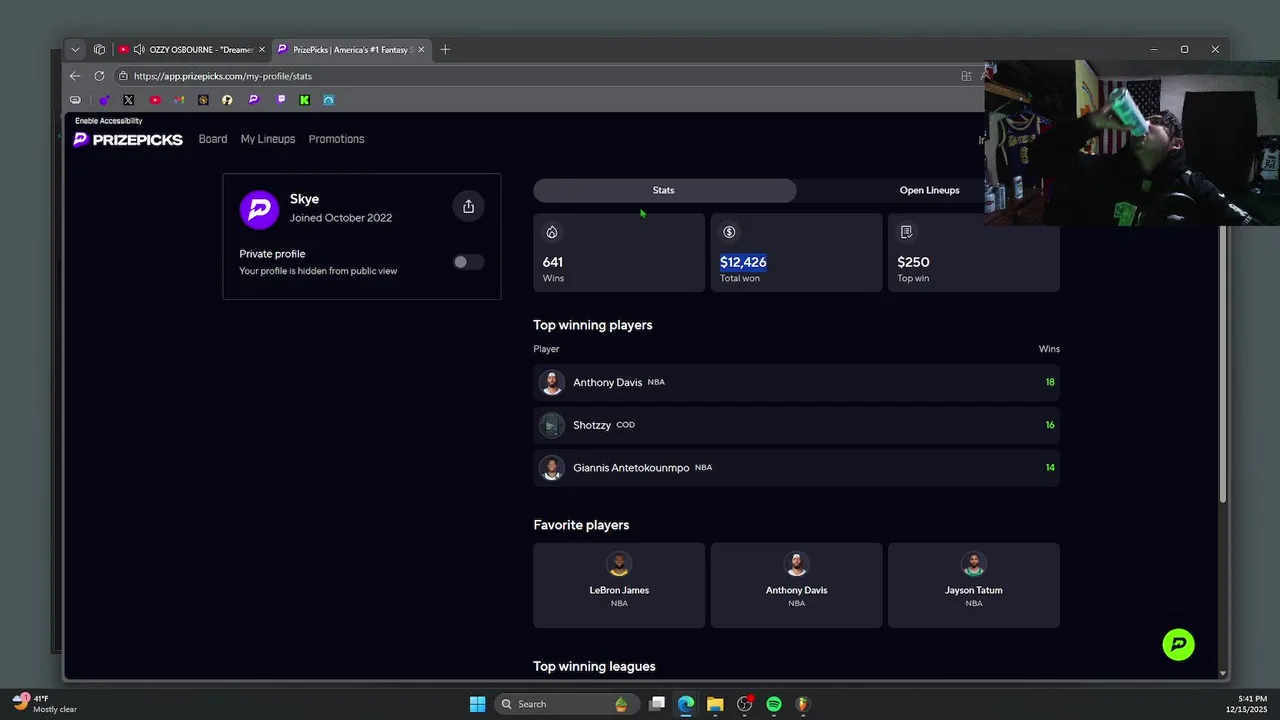Open OBS Studio from taskbar
1280x720 pixels.
(x=744, y=704)
